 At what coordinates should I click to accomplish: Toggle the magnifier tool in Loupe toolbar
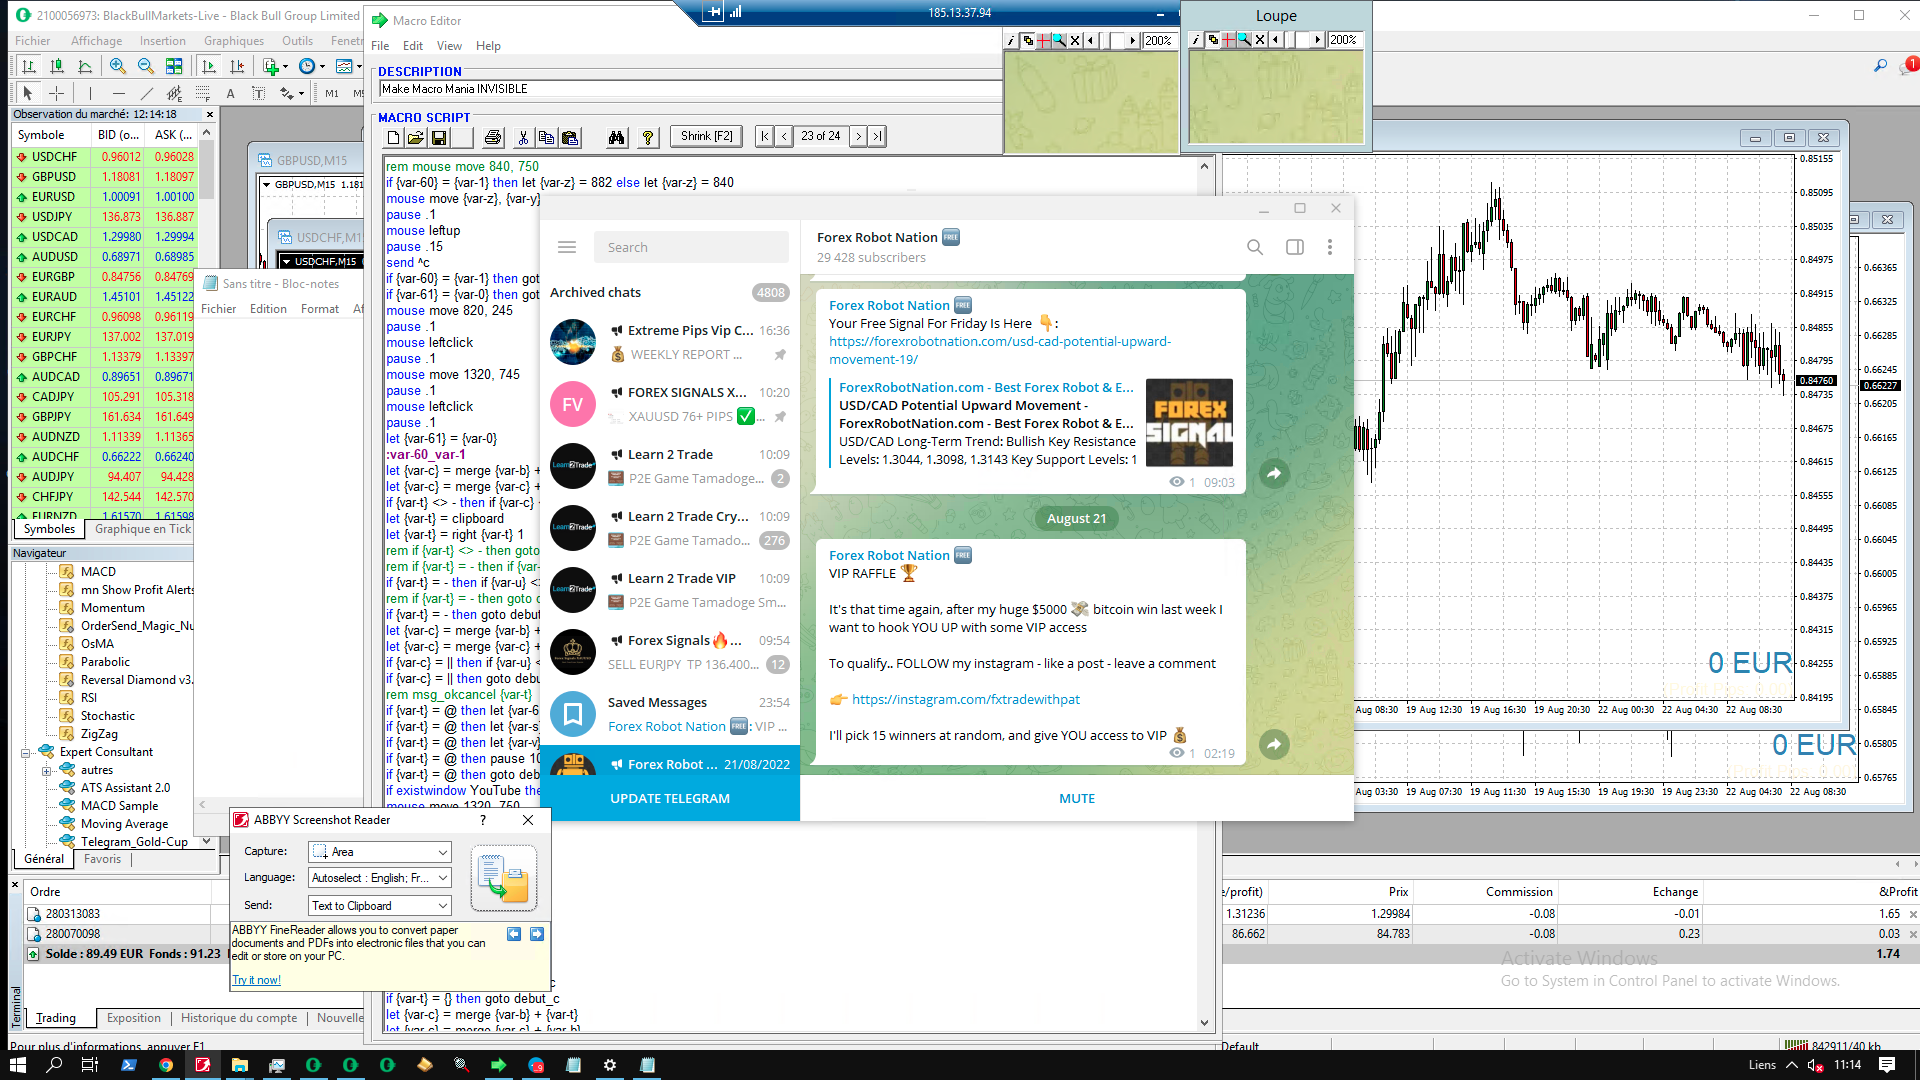click(1244, 40)
